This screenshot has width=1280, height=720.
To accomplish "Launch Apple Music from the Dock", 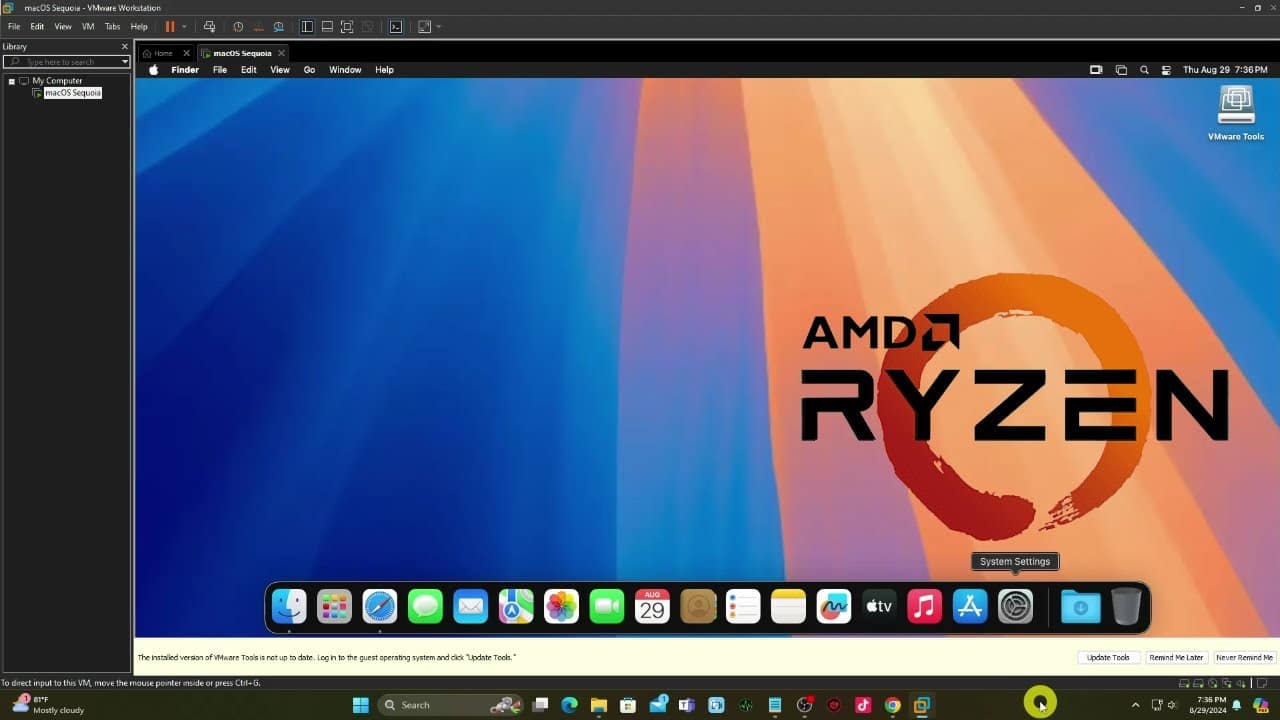I will [x=924, y=606].
